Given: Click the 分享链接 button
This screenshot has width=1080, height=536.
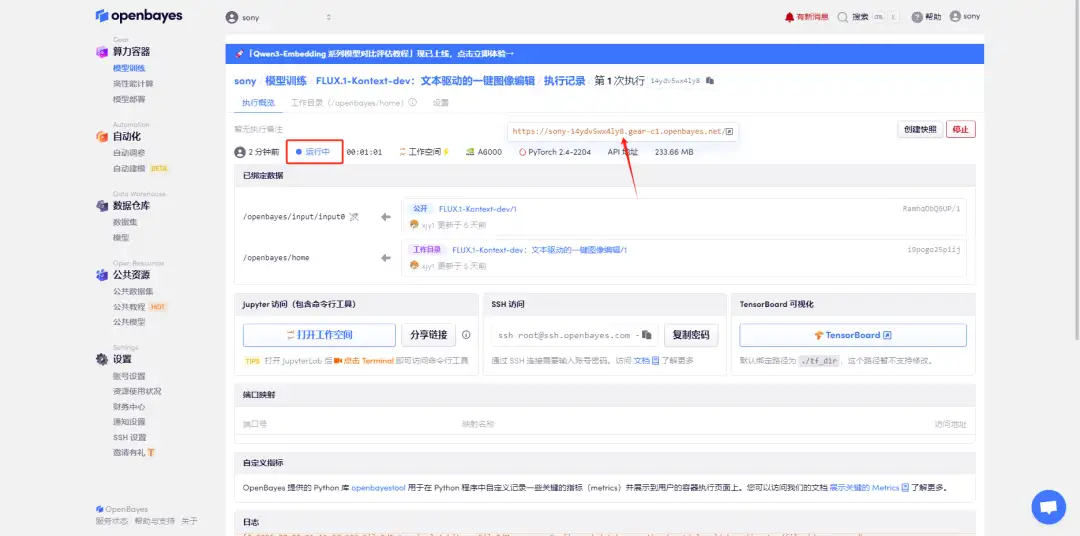Looking at the screenshot, I should pyautogui.click(x=428, y=335).
